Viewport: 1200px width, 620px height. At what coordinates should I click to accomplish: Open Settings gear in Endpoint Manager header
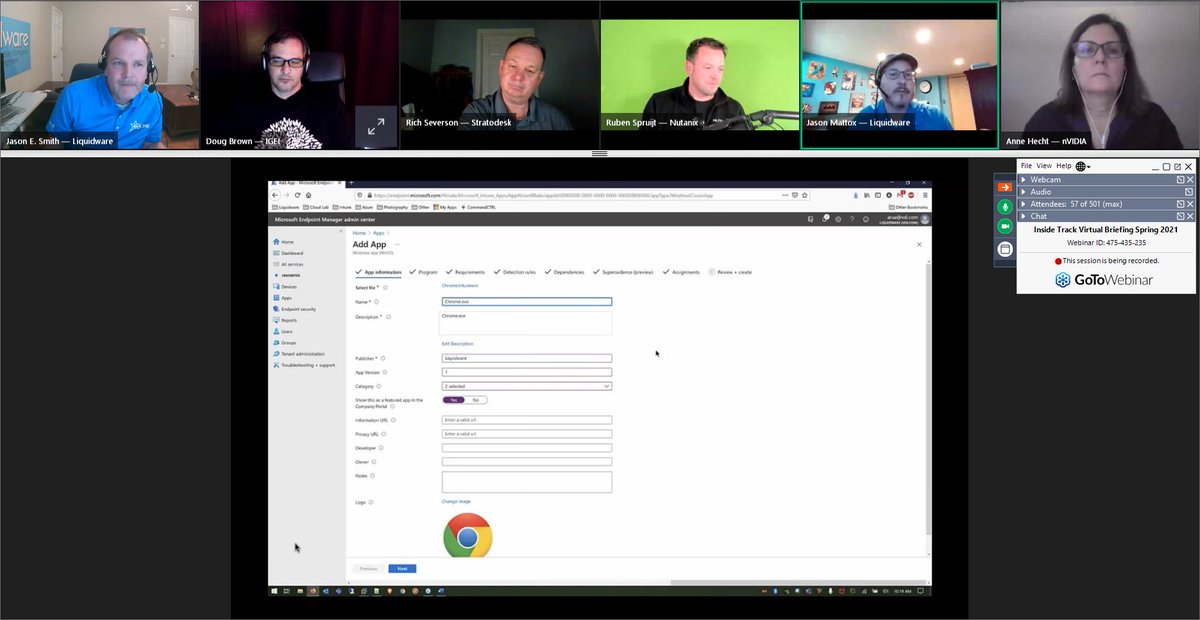838,219
